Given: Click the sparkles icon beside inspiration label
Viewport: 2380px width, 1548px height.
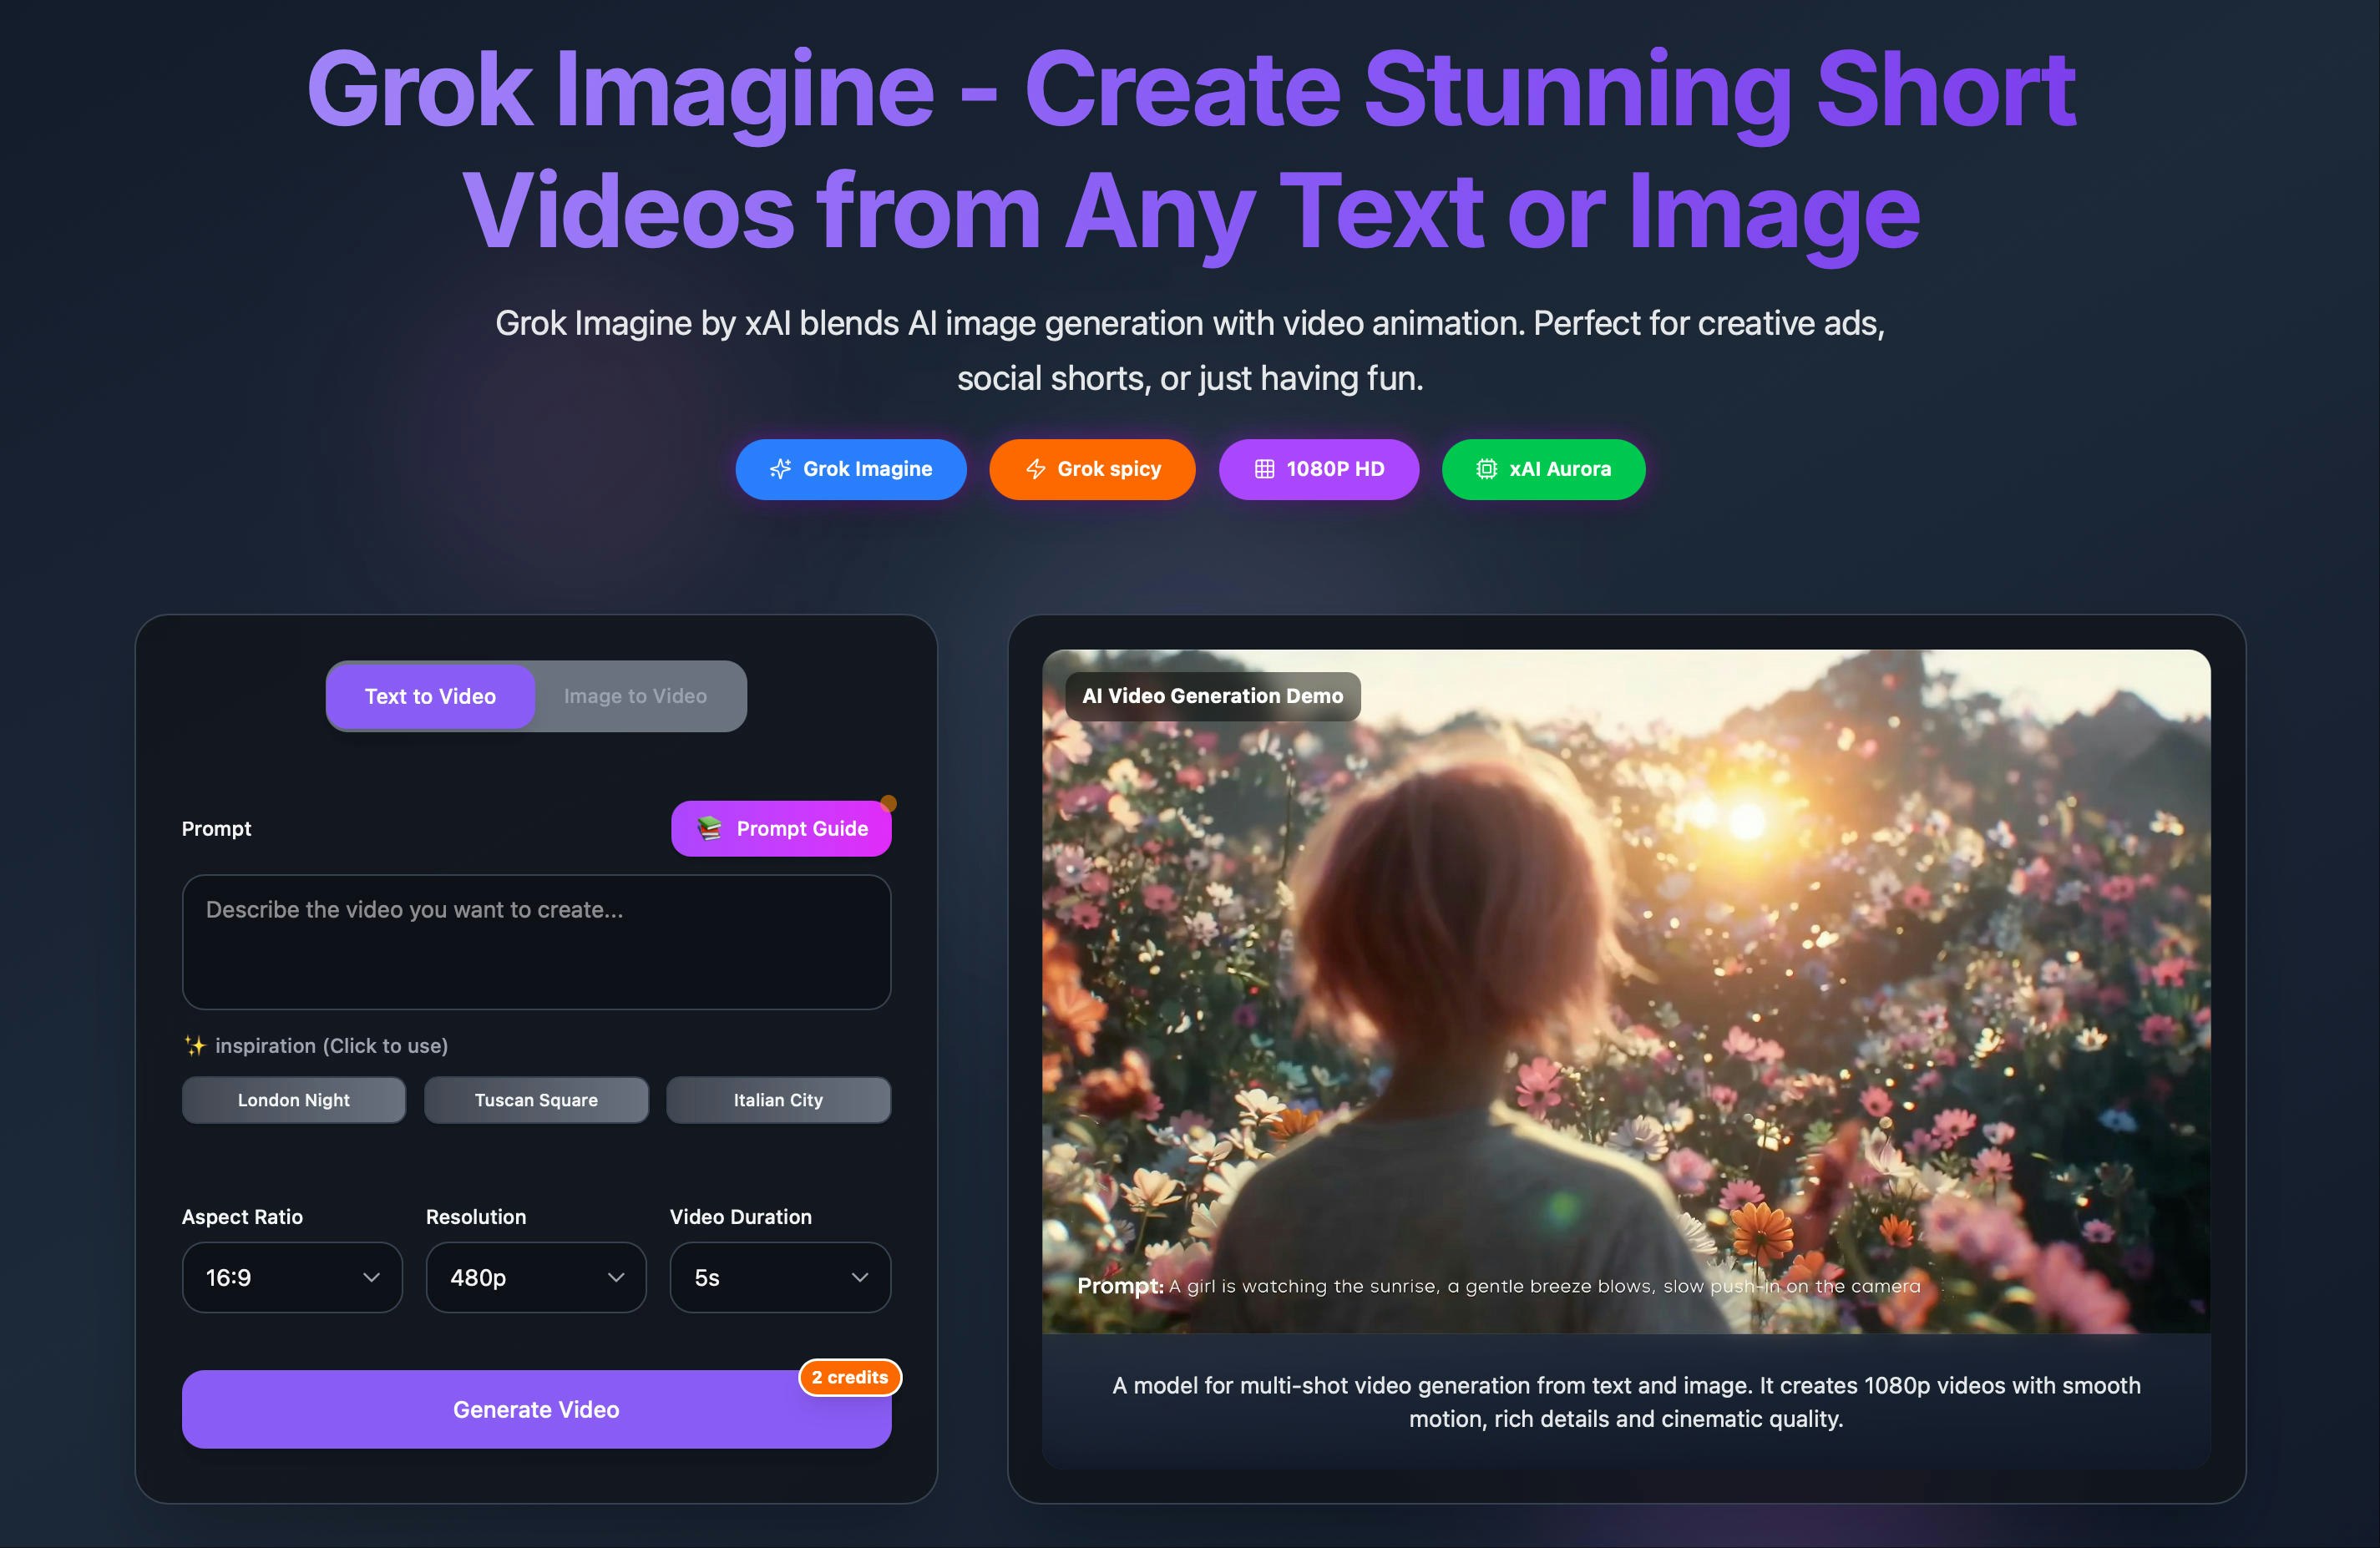Looking at the screenshot, I should point(195,1046).
